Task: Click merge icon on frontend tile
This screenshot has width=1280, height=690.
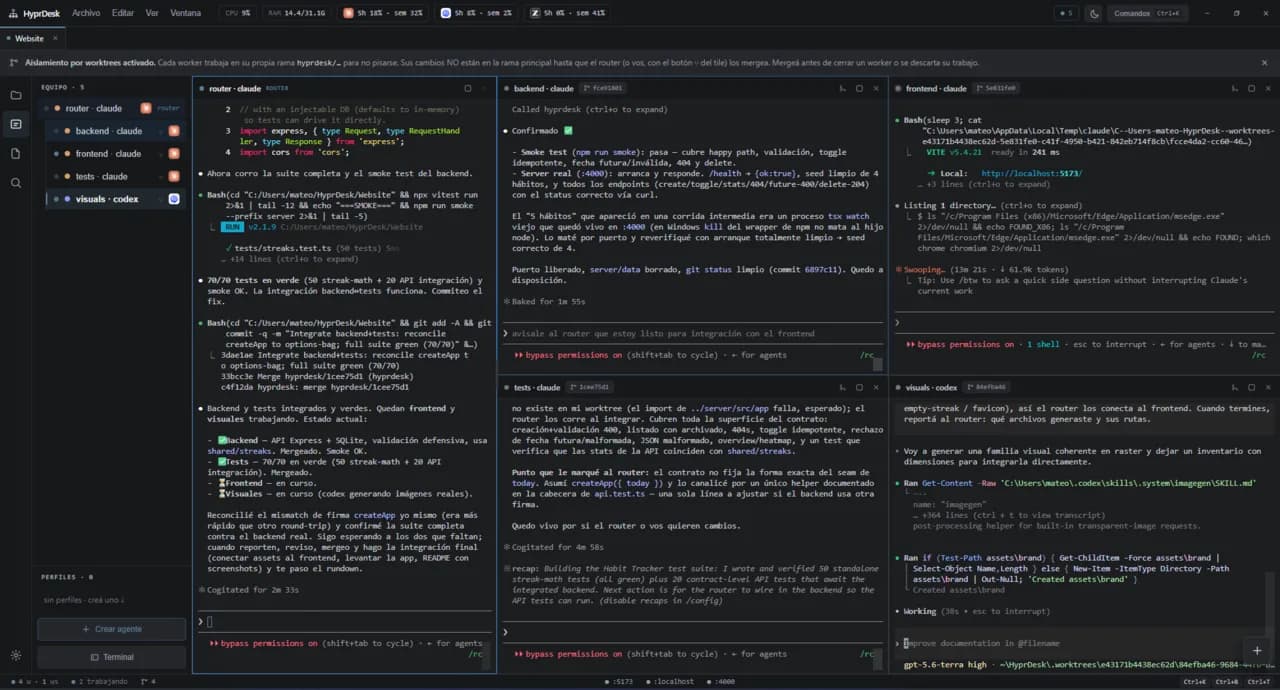Action: tap(1233, 88)
